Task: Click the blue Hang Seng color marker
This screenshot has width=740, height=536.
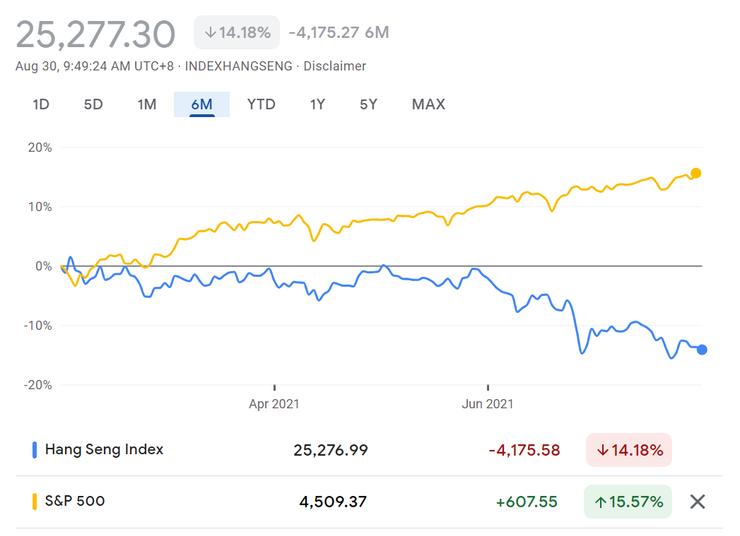Action: tap(36, 450)
